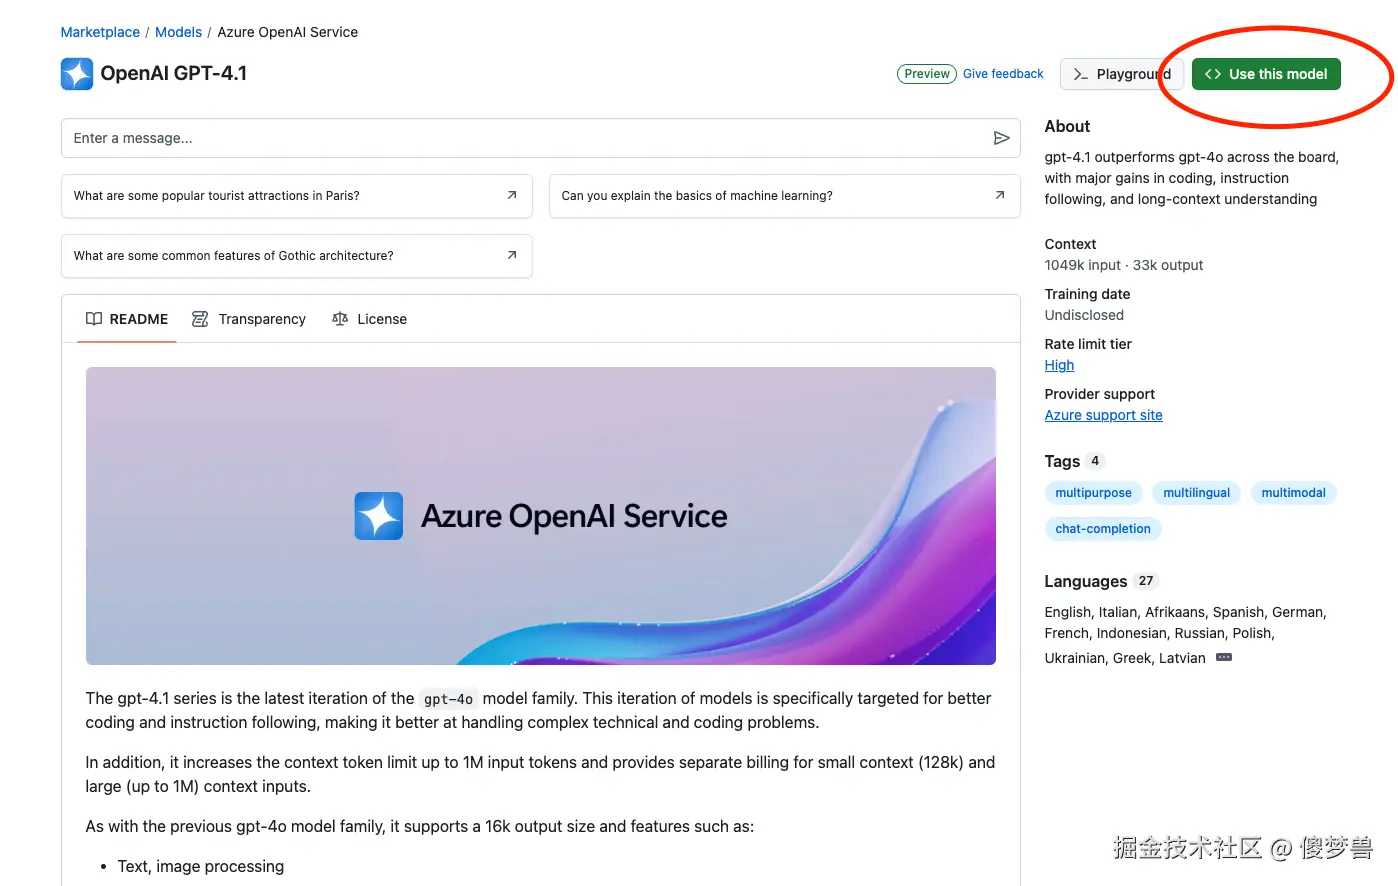
Task: Click the Languages count badge 27
Action: coord(1146,581)
